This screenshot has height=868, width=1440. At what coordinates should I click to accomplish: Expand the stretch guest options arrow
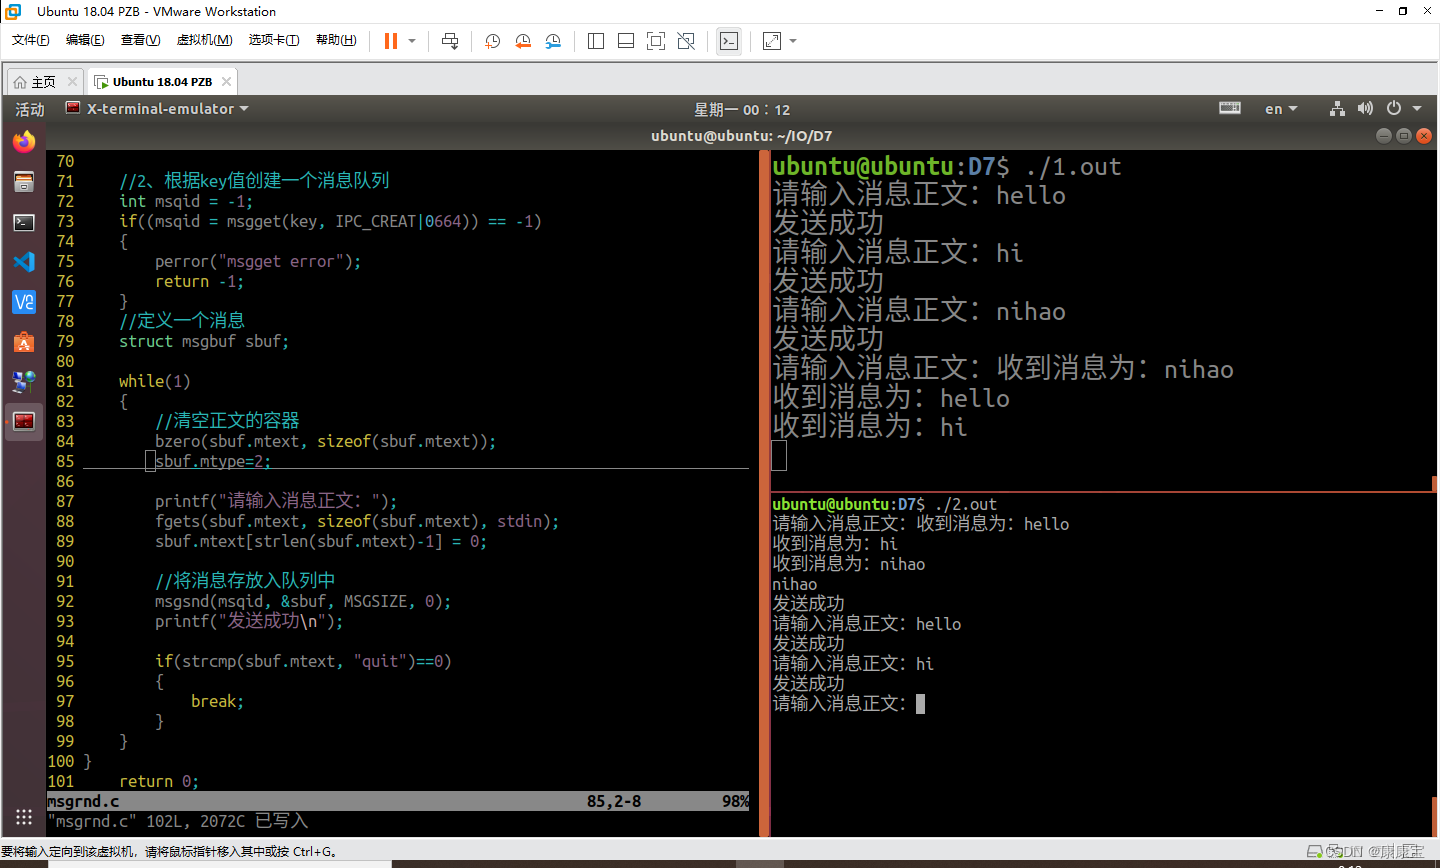coord(793,41)
